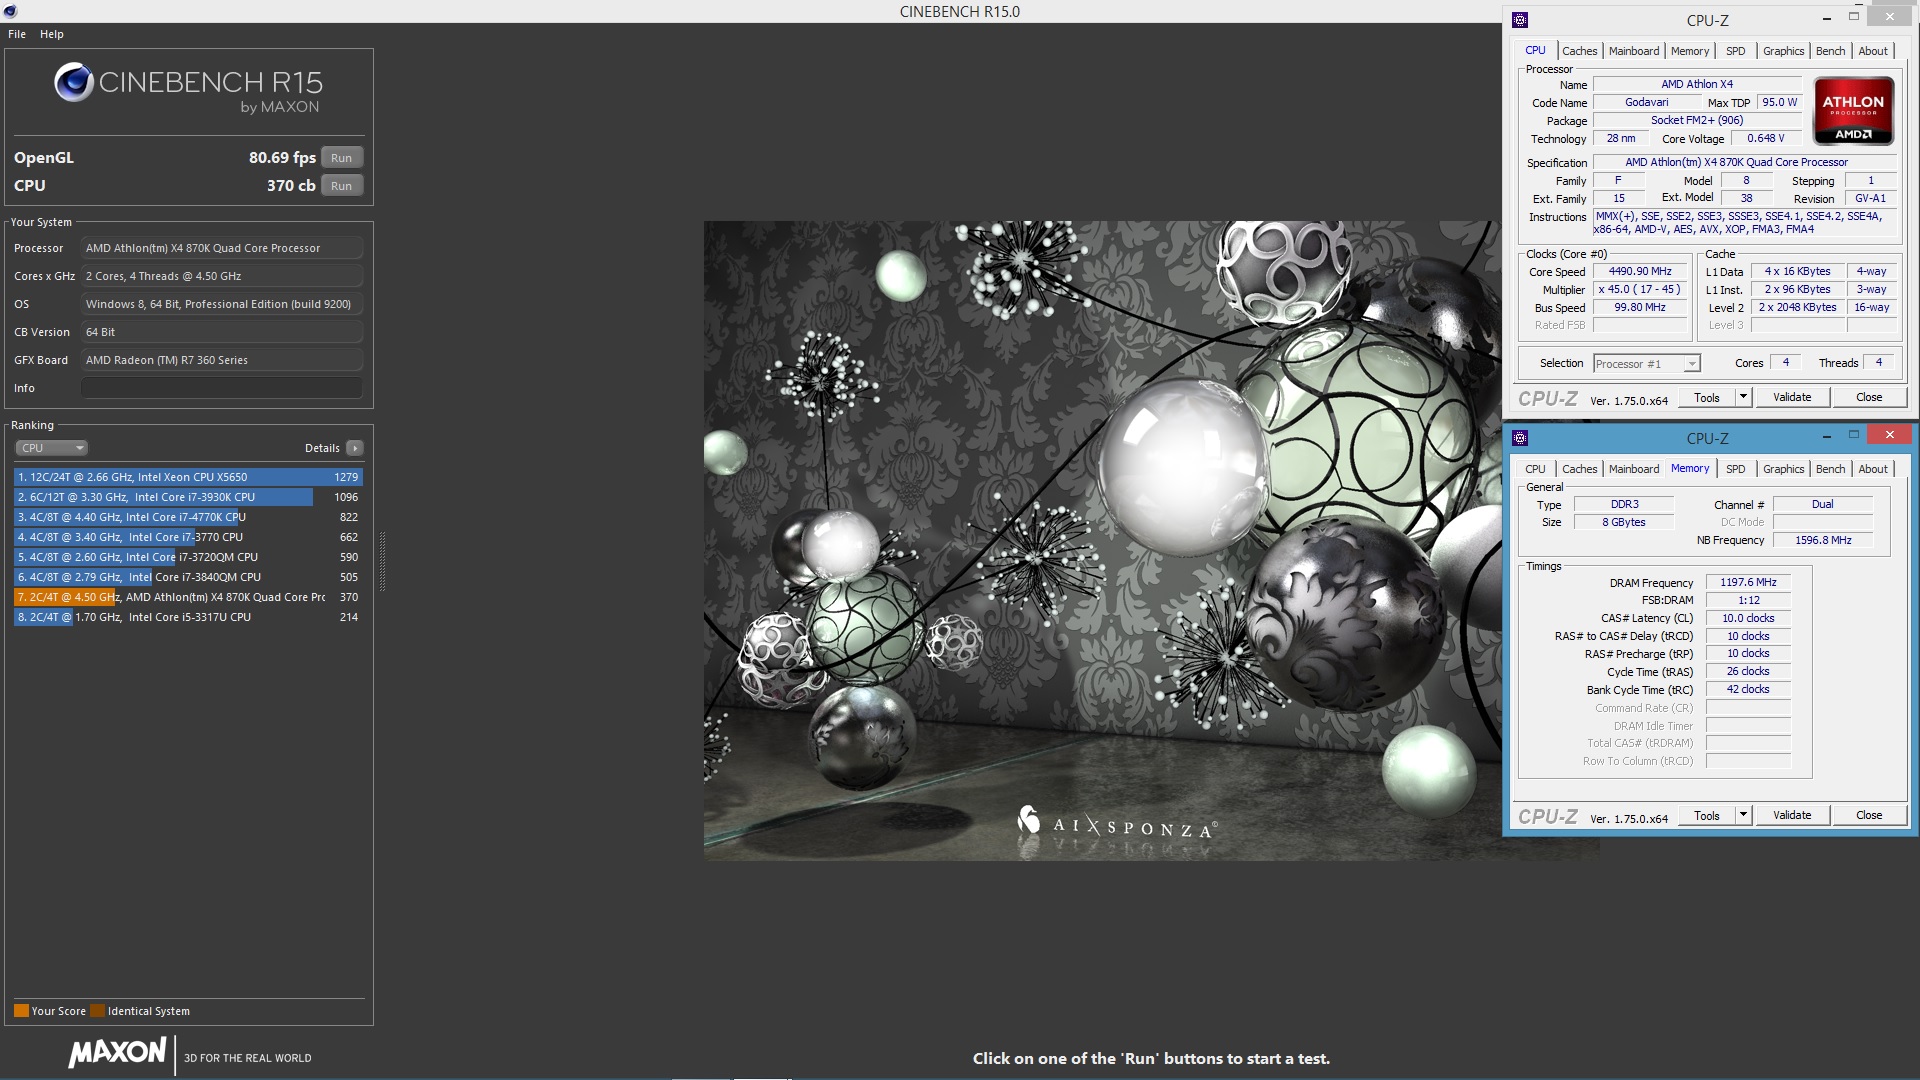Click the MAXON logo at the bottom
1920x1080 pixels.
point(118,1053)
